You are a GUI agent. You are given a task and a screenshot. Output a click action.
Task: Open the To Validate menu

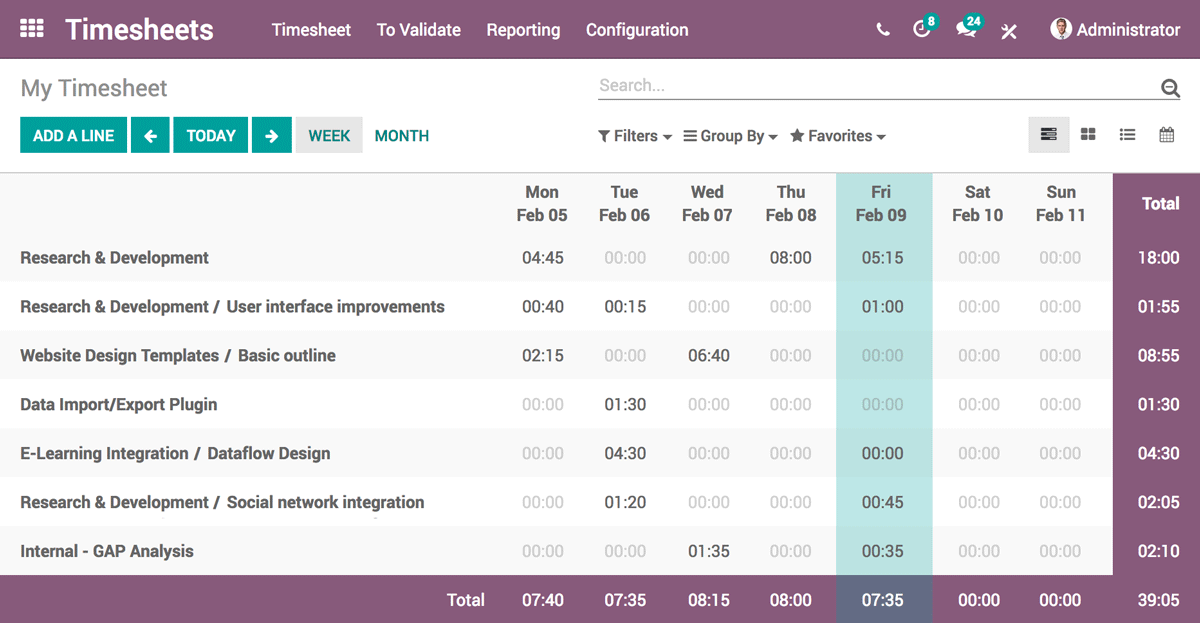pos(418,30)
